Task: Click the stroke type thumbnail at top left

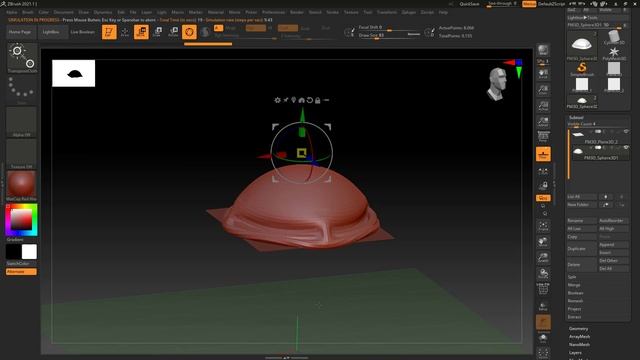Action: tap(22, 58)
